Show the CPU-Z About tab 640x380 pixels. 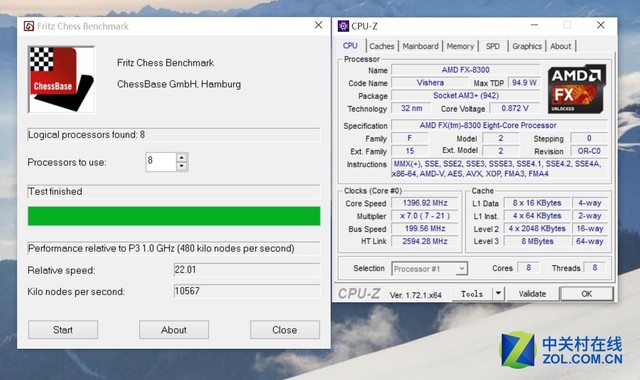tap(560, 46)
